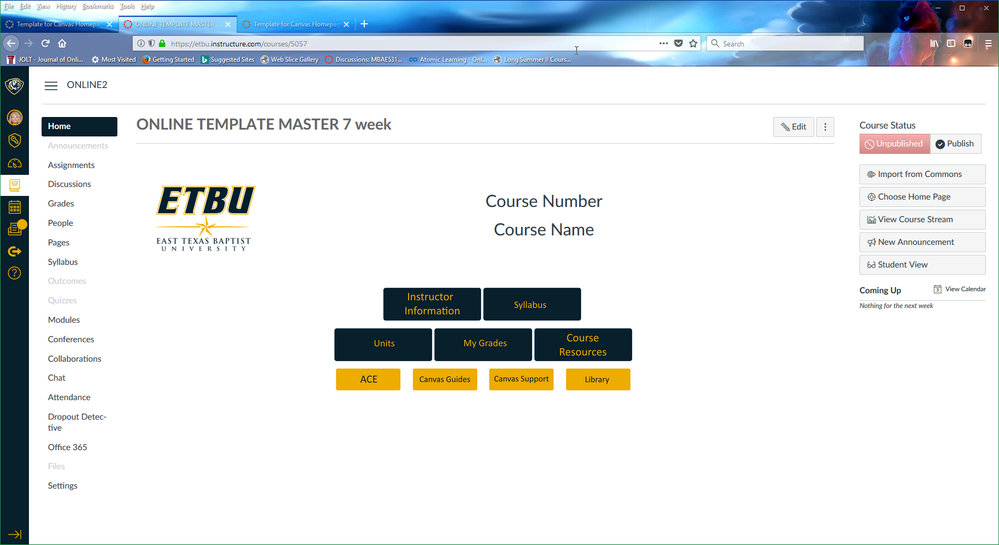Enter Student View
The image size is (999, 545).
click(x=922, y=265)
